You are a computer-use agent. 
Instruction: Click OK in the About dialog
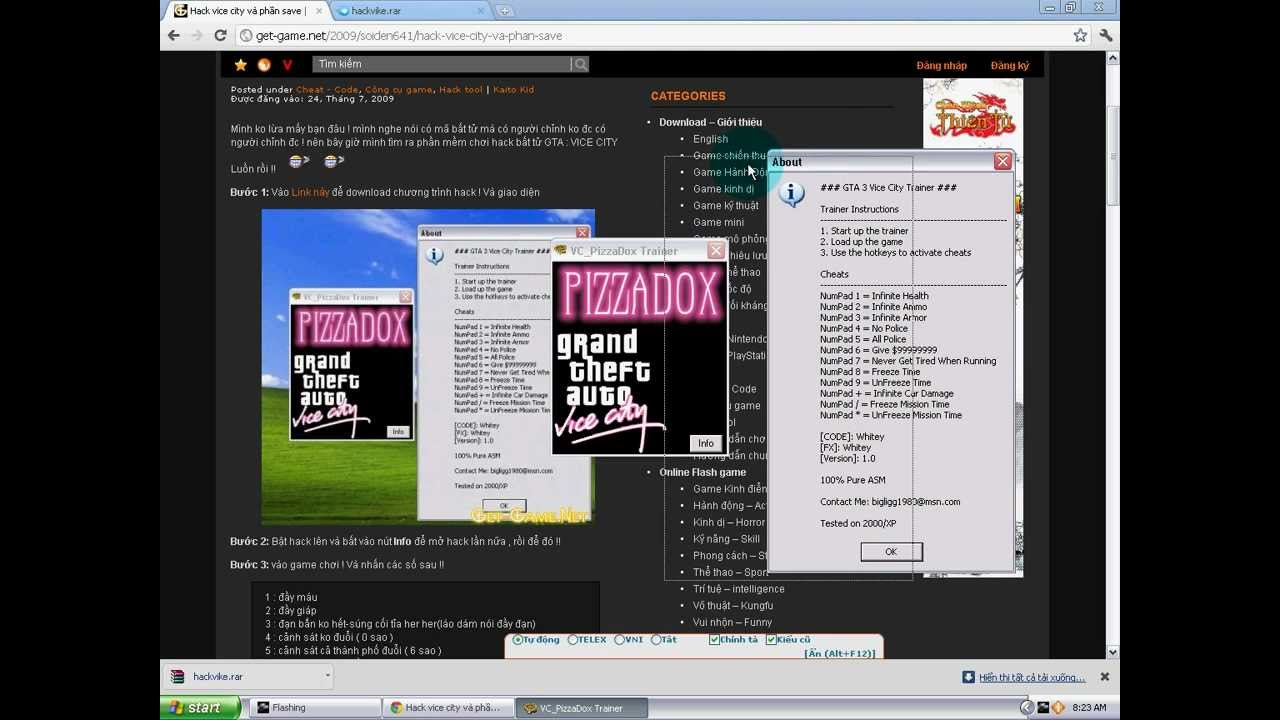(x=891, y=552)
